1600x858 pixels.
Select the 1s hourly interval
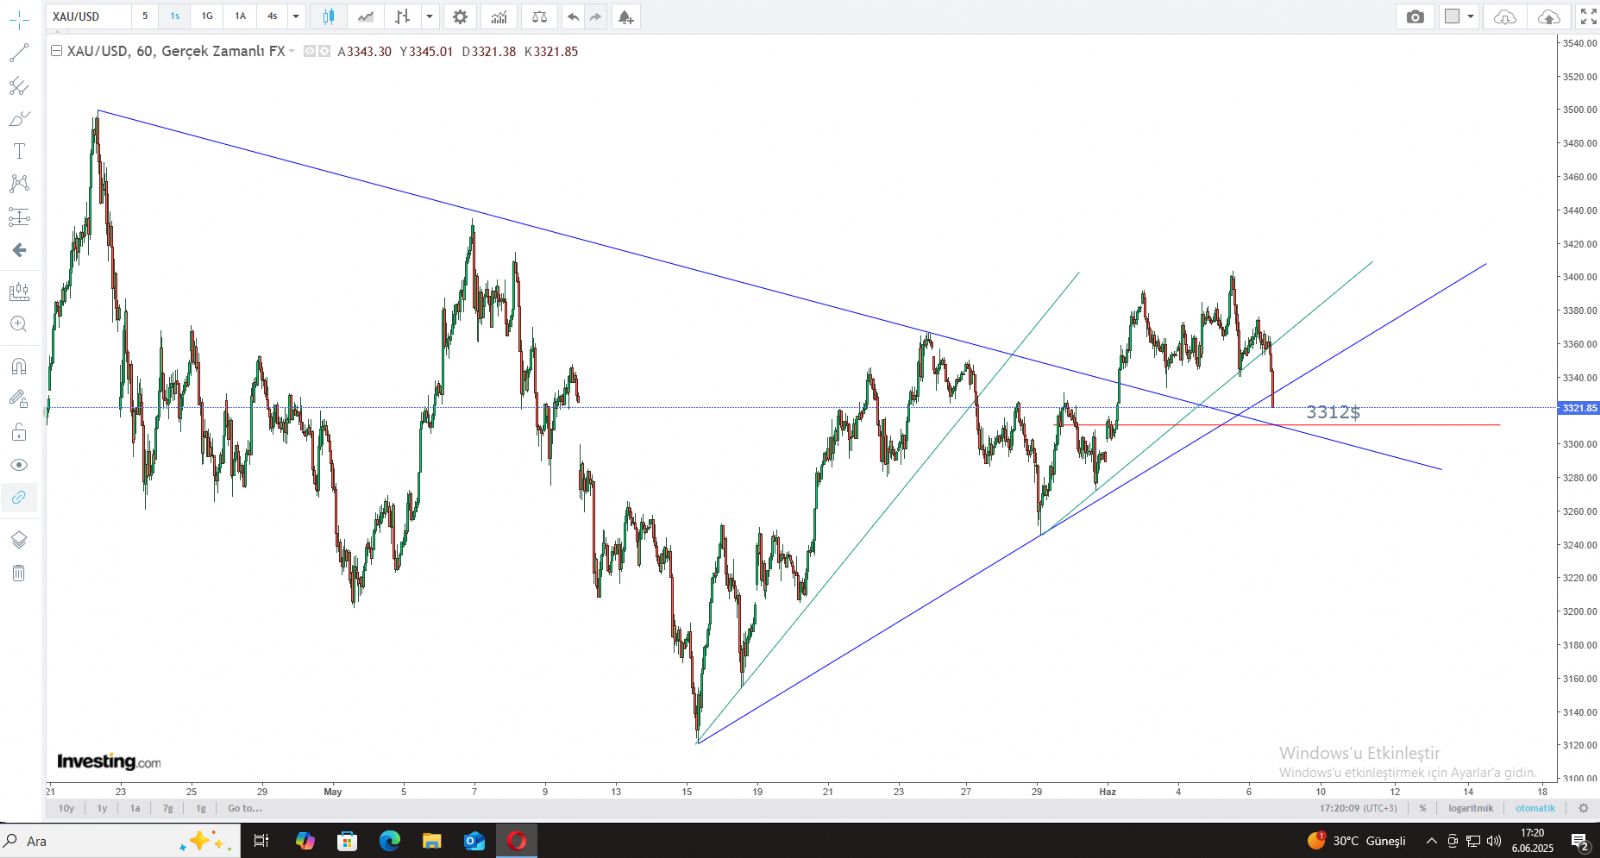[x=175, y=16]
